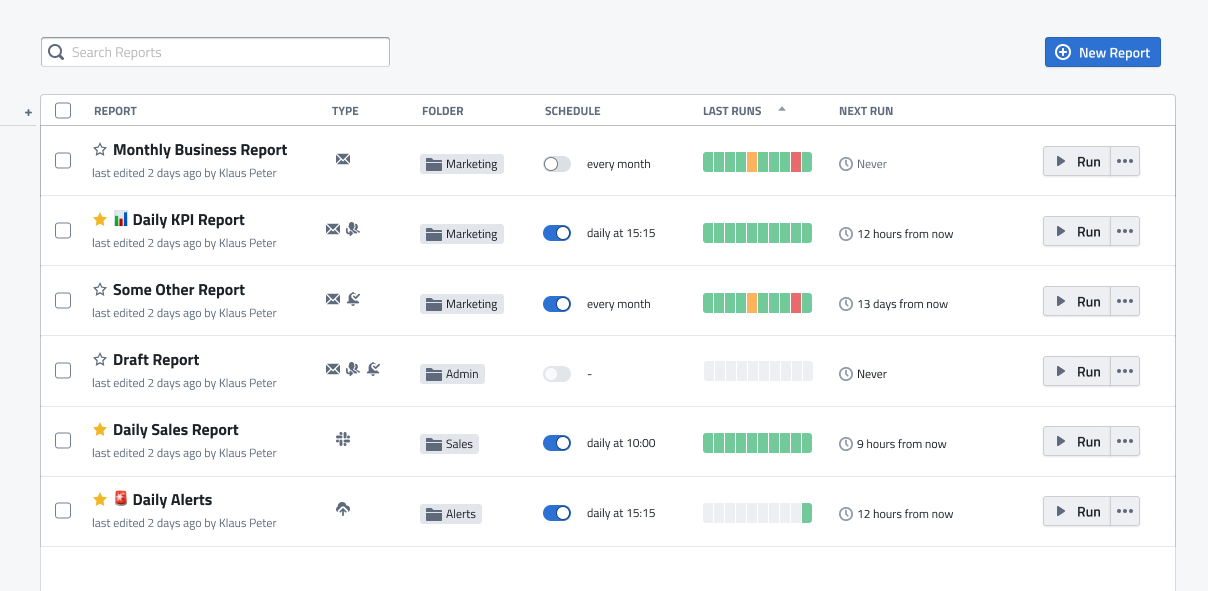This screenshot has height=591, width=1208.
Task: Run the Some Other Report
Action: pos(1077,302)
